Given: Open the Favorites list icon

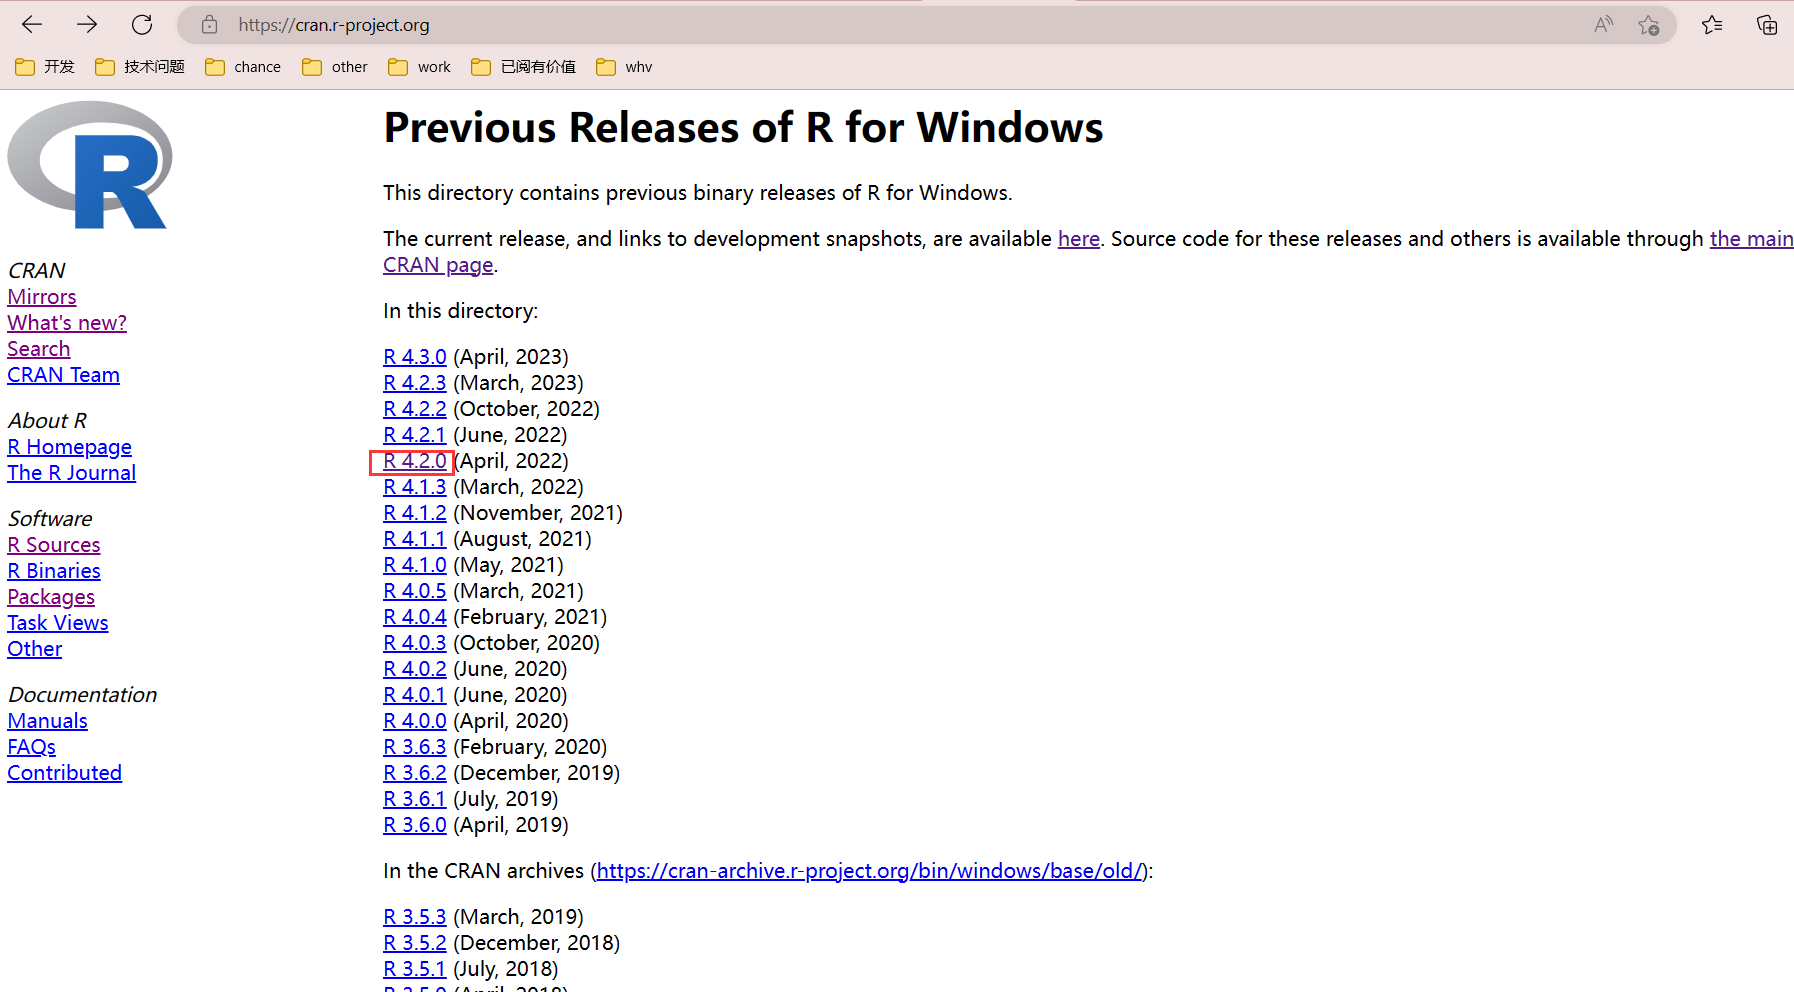Looking at the screenshot, I should 1712,25.
